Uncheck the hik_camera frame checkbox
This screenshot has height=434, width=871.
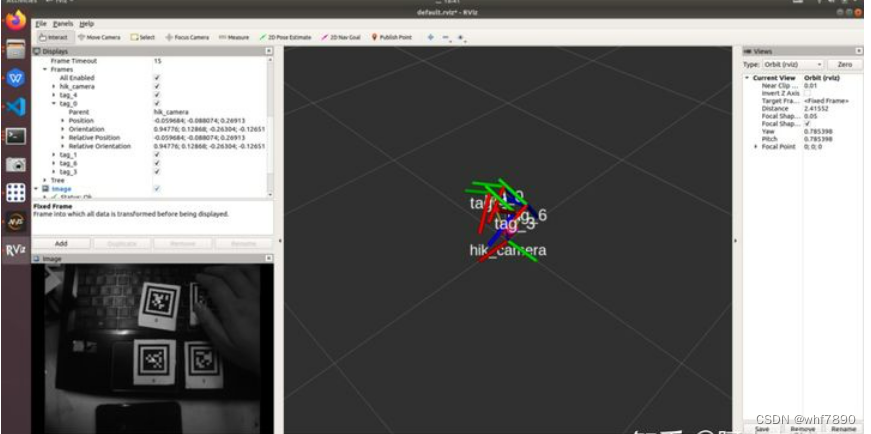(157, 87)
